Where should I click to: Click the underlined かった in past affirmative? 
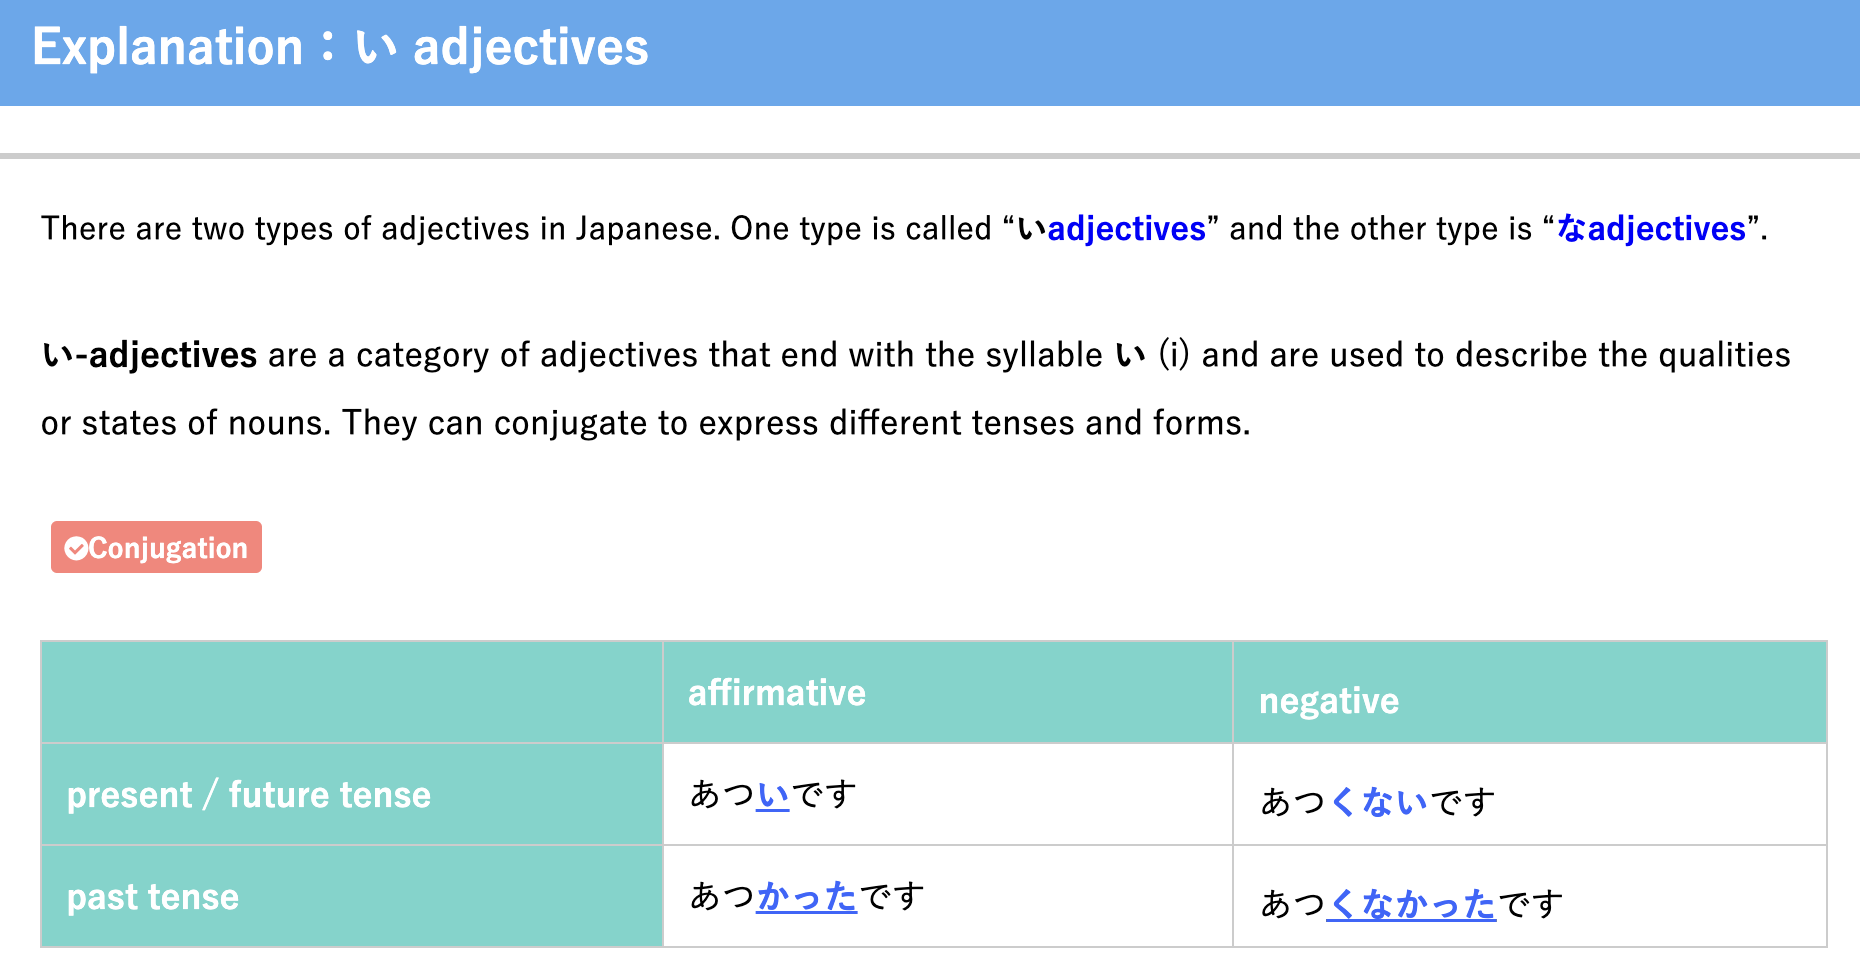807,897
